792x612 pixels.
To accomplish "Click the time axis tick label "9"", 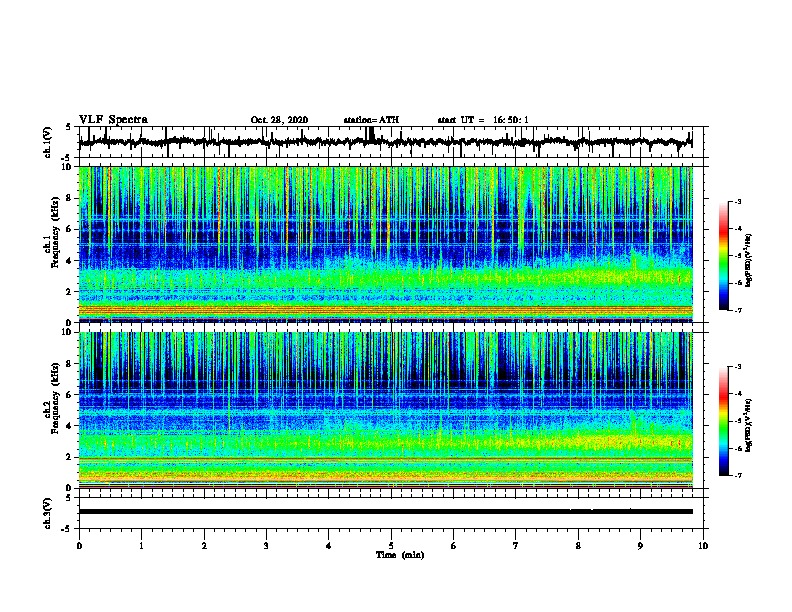I will click(x=640, y=546).
